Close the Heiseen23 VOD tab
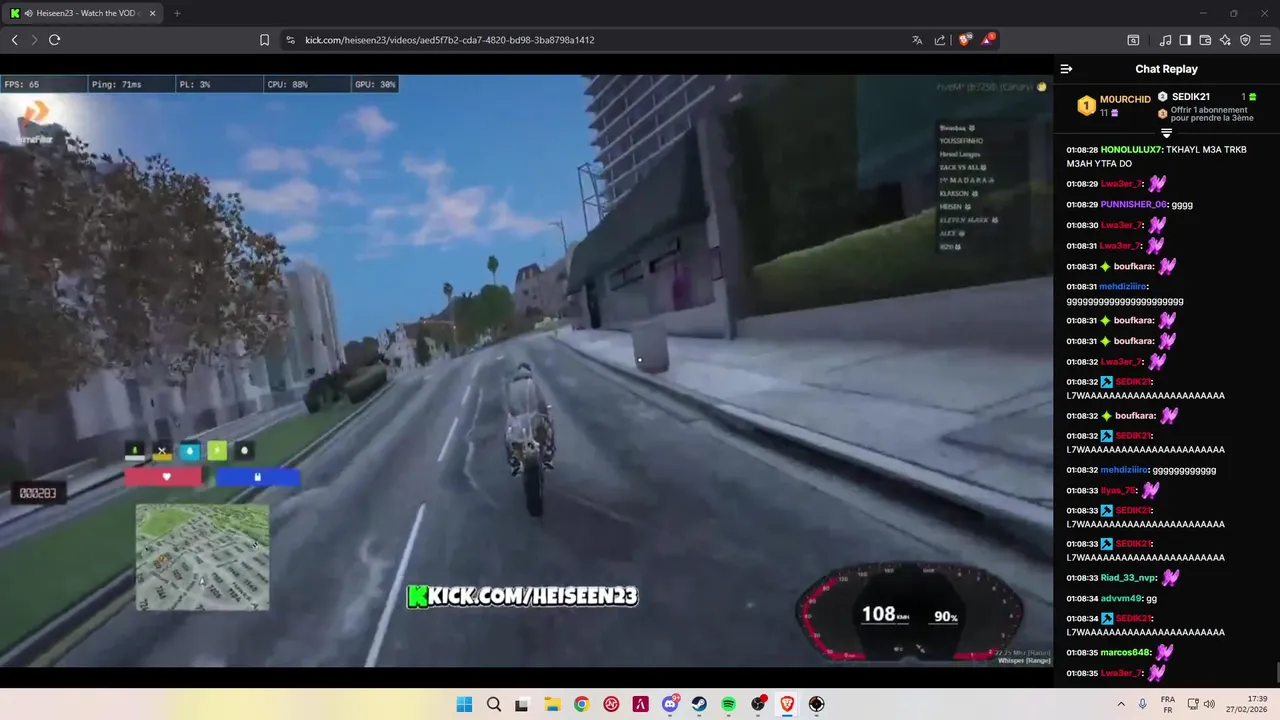Image resolution: width=1280 pixels, height=720 pixels. click(151, 13)
